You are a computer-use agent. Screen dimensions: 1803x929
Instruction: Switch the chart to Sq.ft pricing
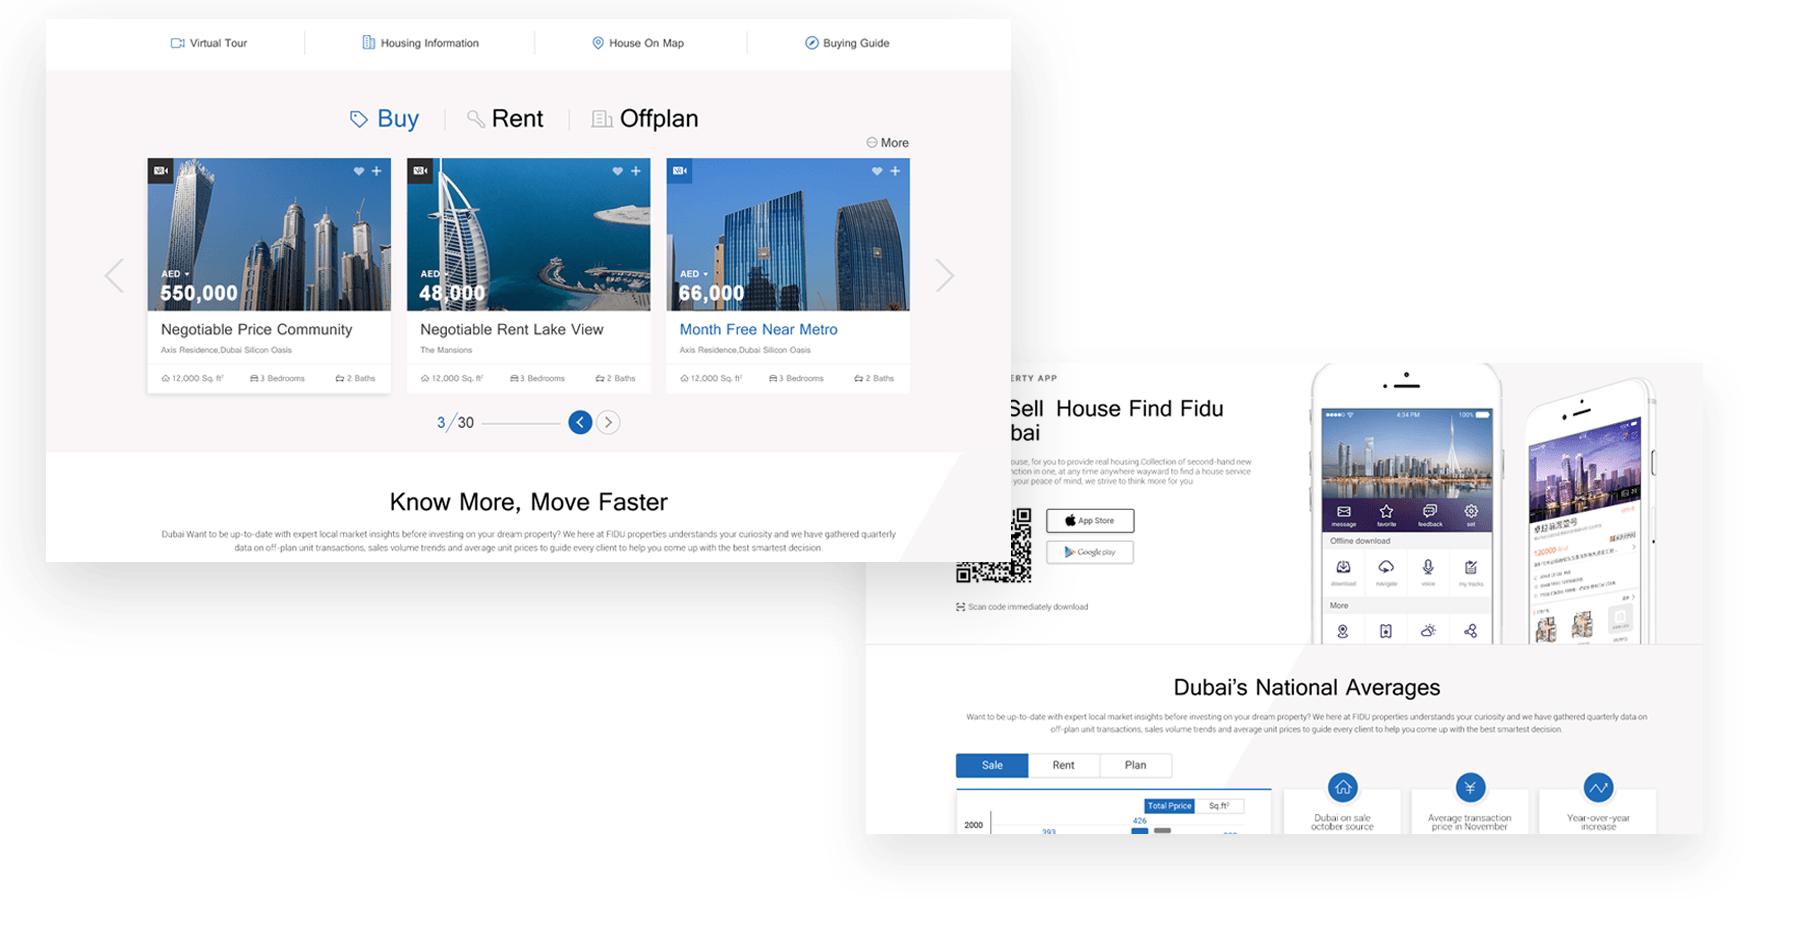pos(1219,806)
